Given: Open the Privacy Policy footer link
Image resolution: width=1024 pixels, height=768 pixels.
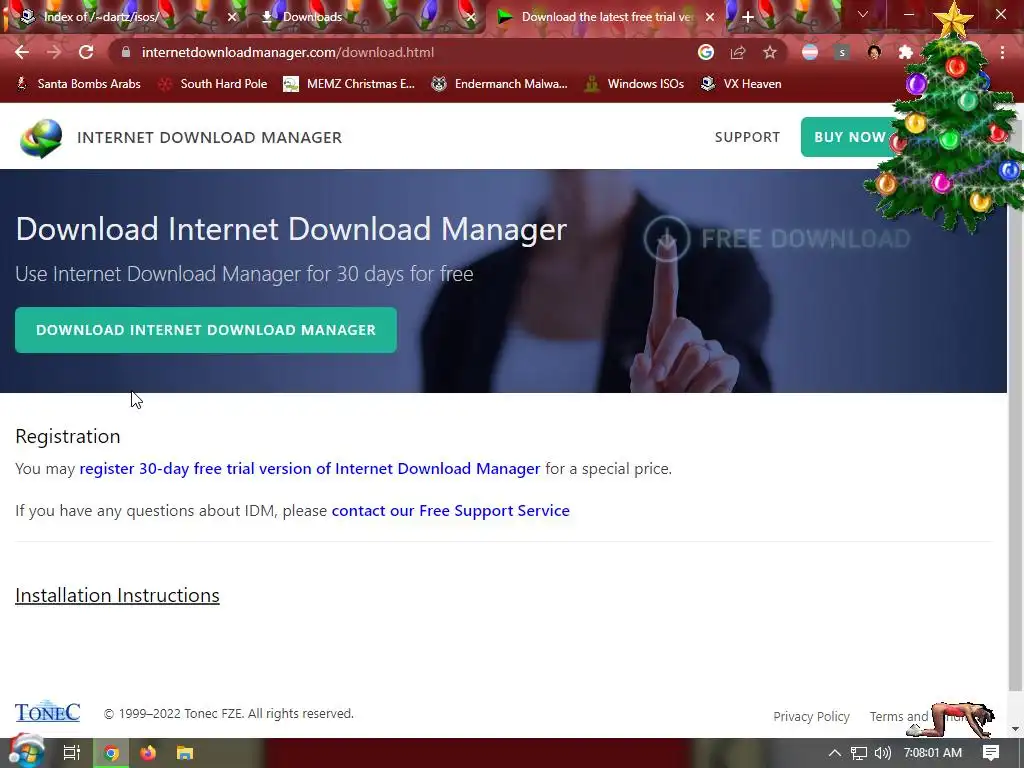Looking at the screenshot, I should pos(811,716).
